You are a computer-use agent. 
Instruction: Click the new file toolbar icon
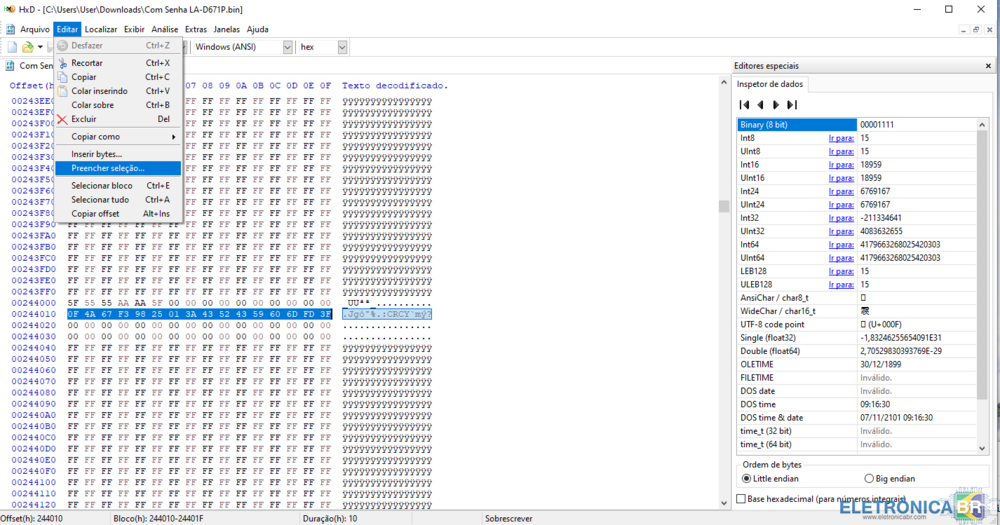[x=13, y=47]
